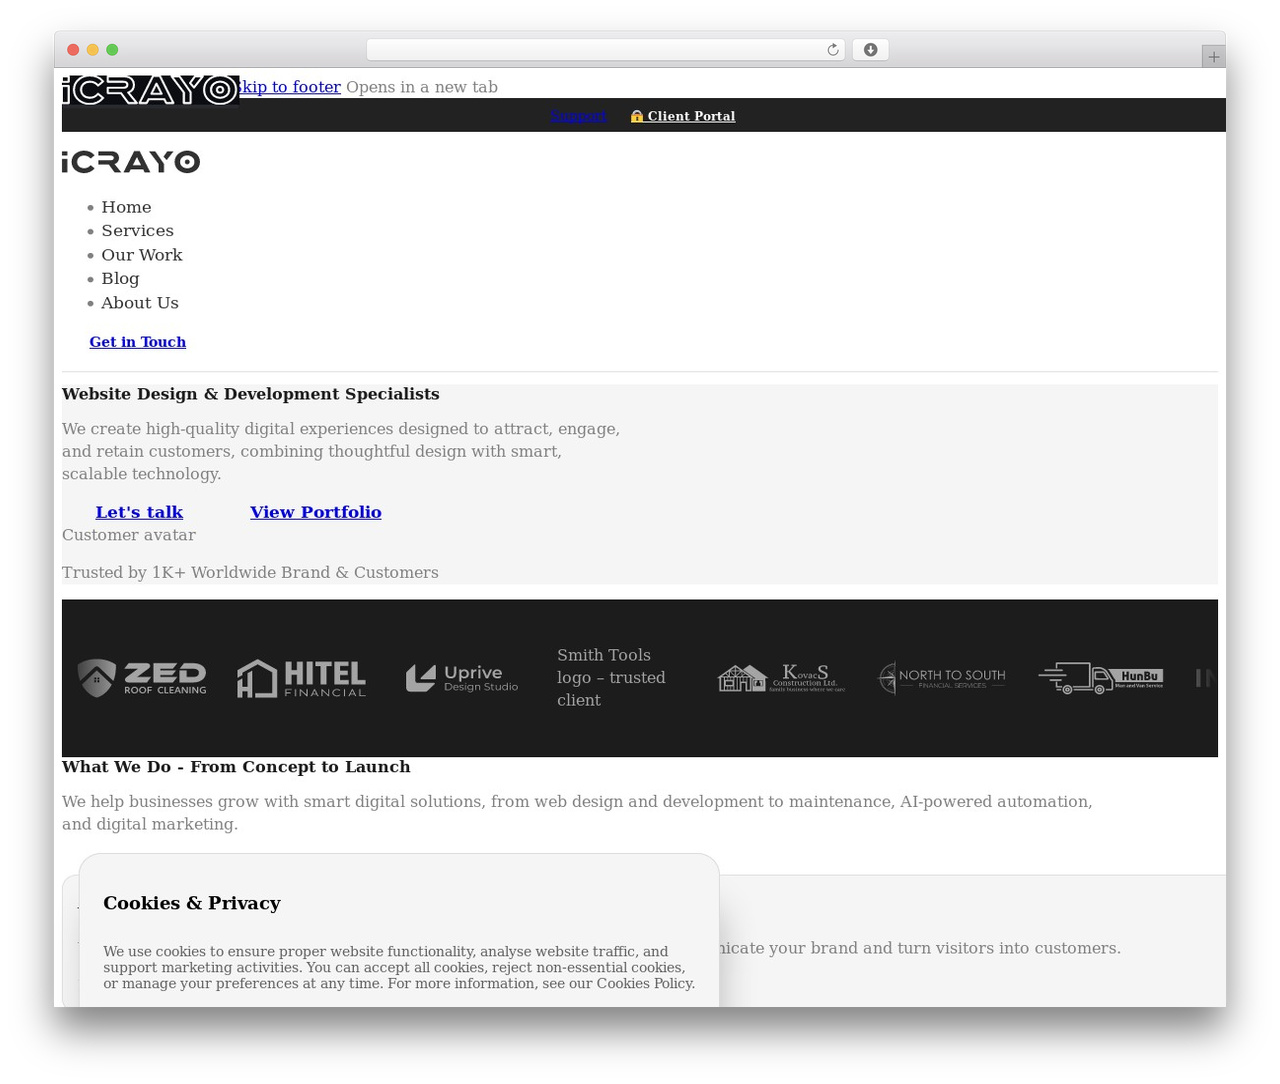
Task: Click the Kovacs Construction Ltd. logo
Action: (x=781, y=678)
